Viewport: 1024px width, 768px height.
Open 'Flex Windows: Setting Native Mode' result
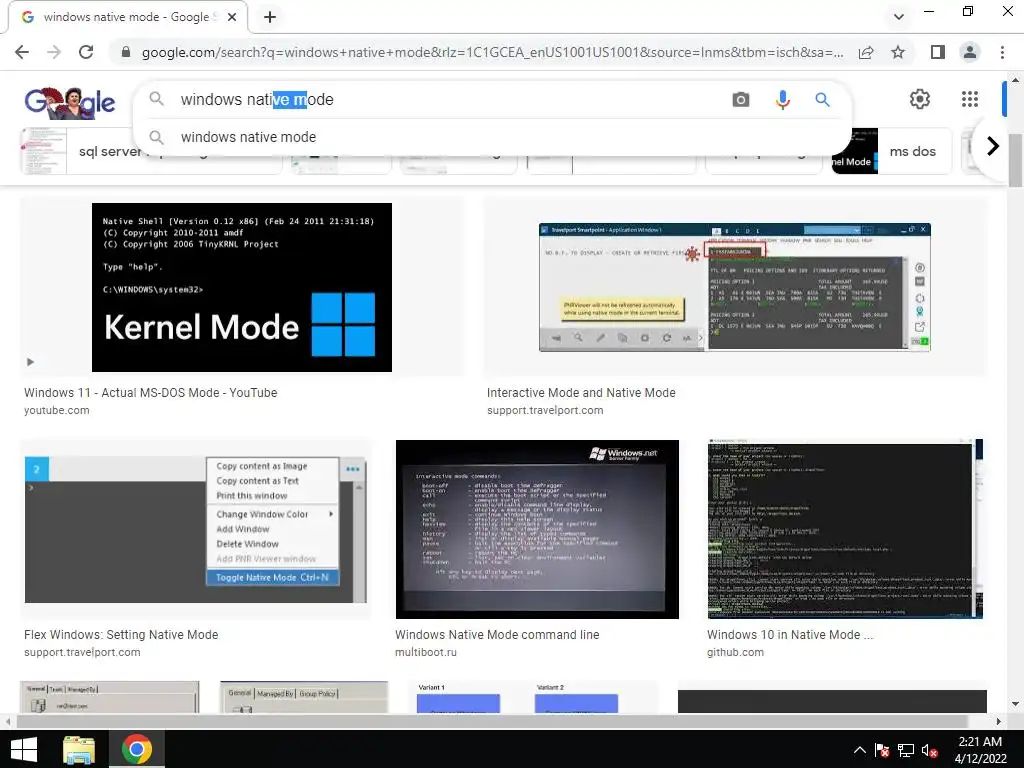point(121,635)
